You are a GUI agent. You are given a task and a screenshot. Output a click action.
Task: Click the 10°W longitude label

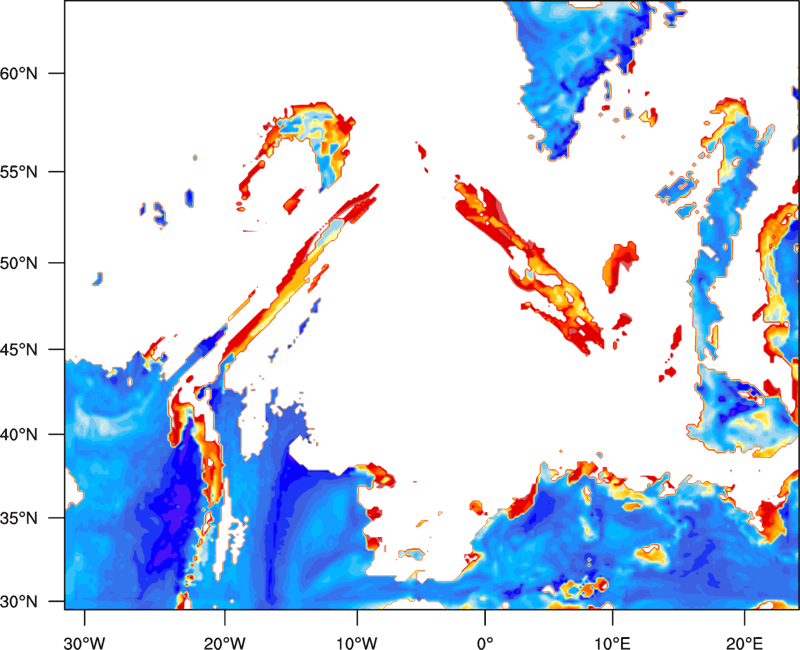coord(357,643)
